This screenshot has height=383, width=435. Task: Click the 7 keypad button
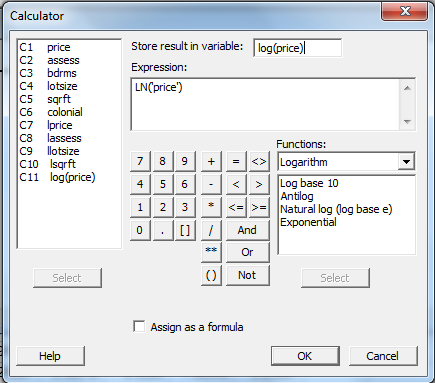(140, 161)
